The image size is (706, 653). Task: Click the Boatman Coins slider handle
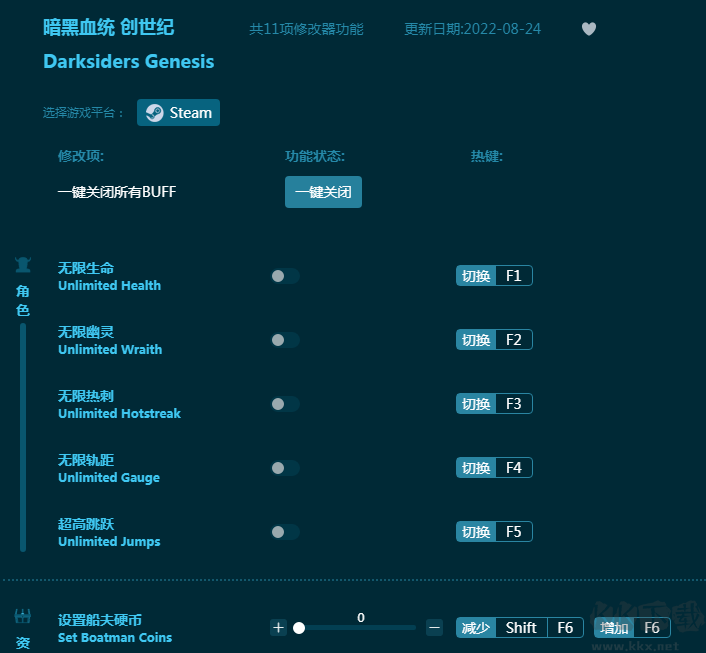pos(299,628)
